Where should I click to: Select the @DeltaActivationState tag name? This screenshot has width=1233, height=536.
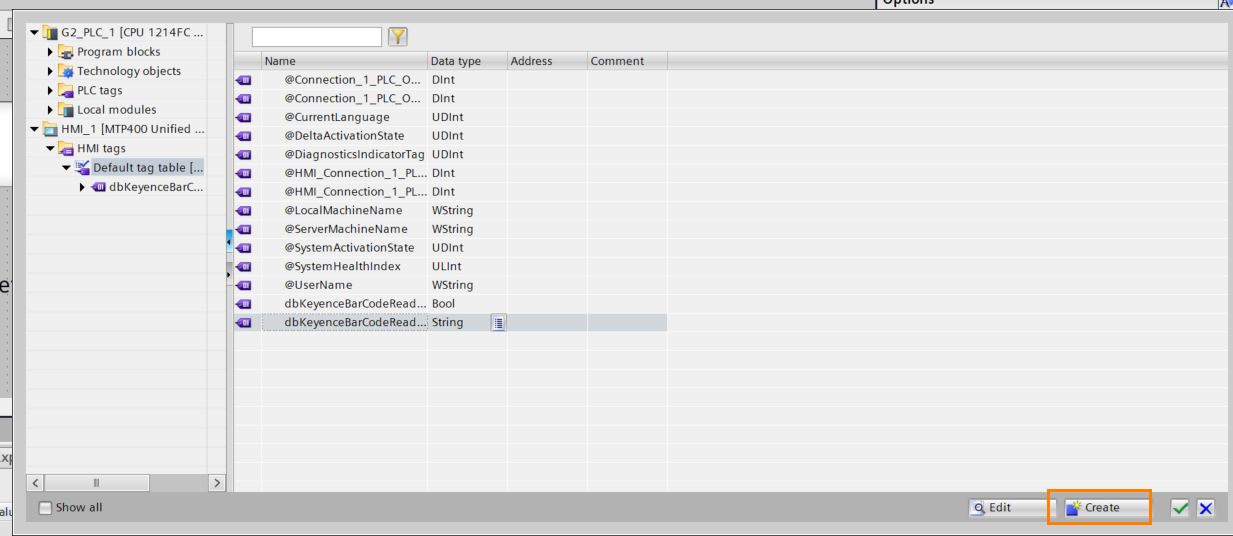[344, 136]
